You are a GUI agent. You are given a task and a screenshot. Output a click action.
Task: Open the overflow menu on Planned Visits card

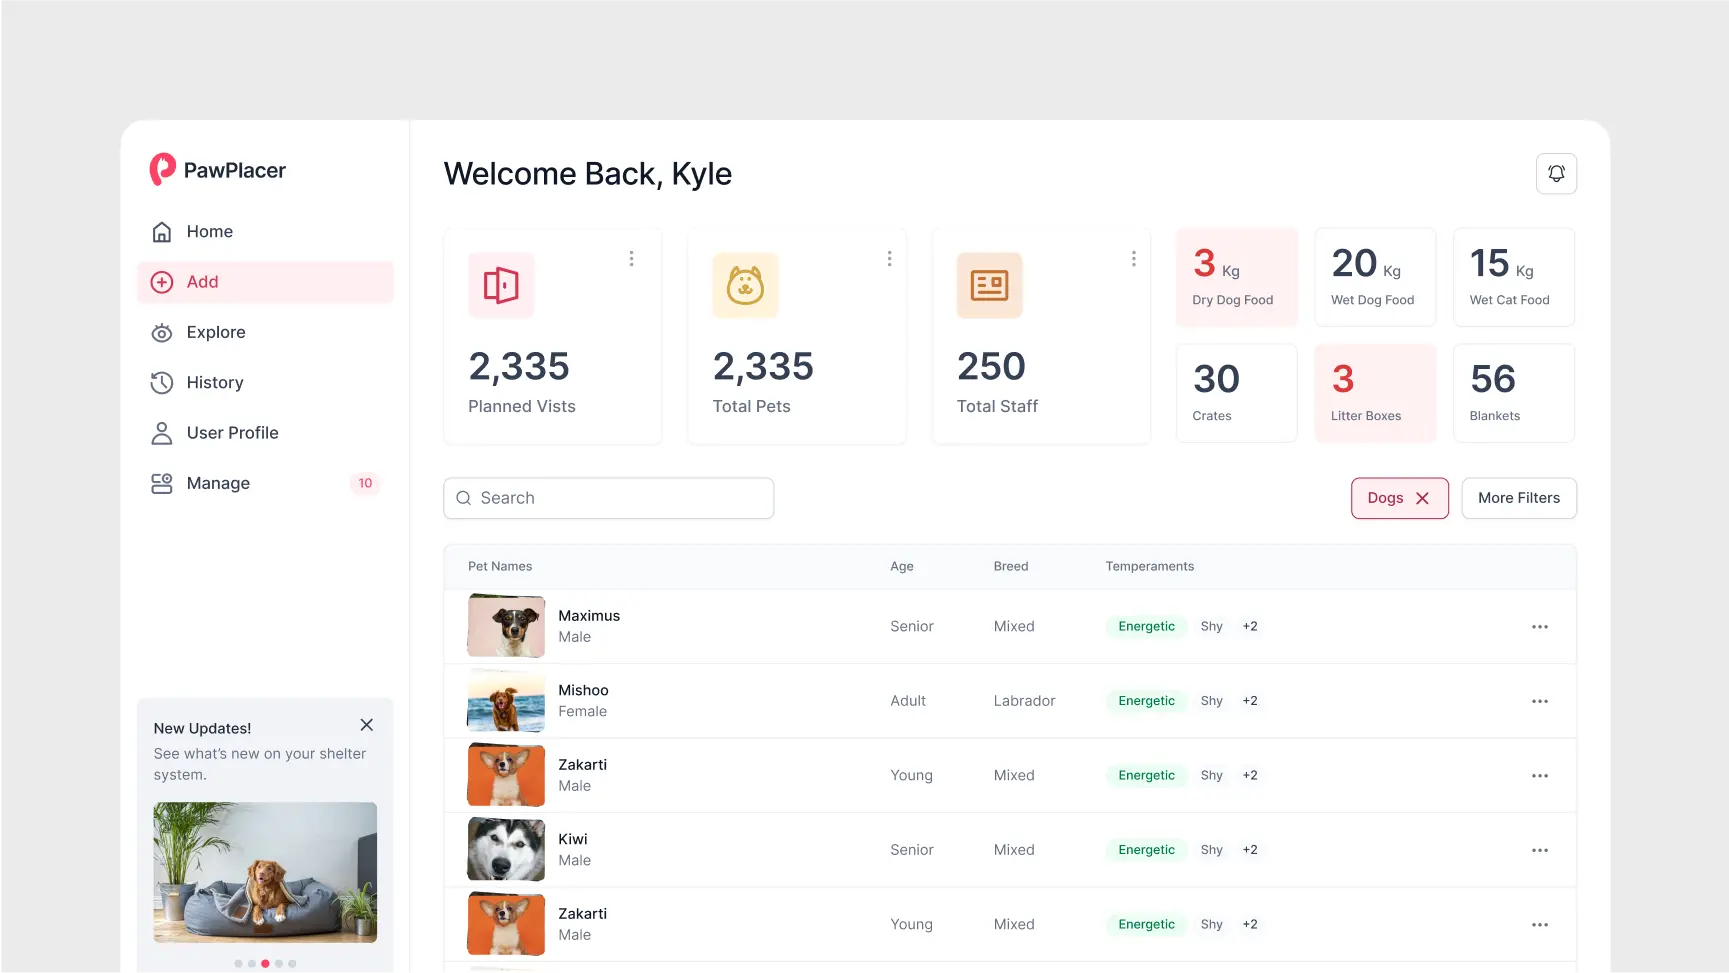(x=631, y=258)
